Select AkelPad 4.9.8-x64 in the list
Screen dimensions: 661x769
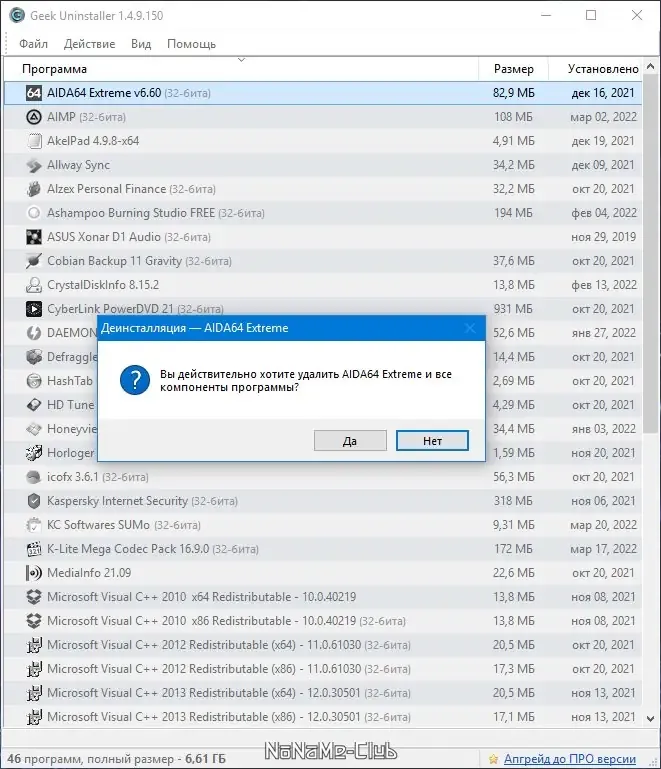93,141
